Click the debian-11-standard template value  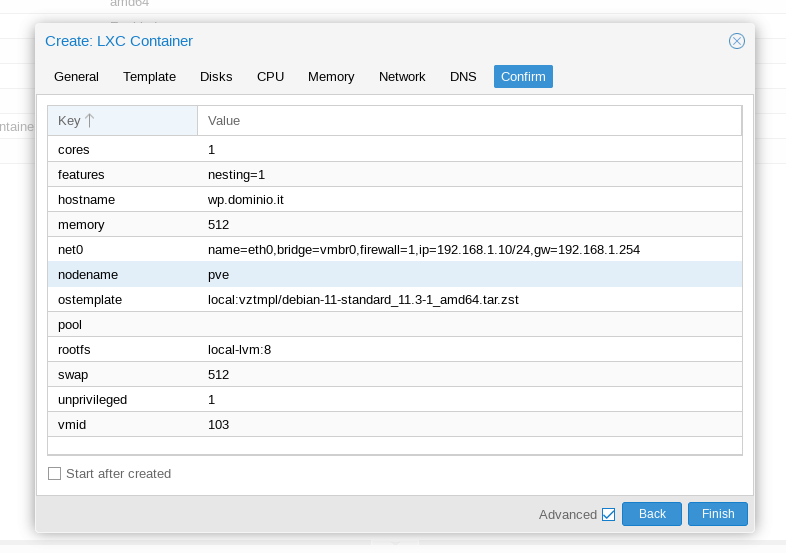(x=363, y=300)
